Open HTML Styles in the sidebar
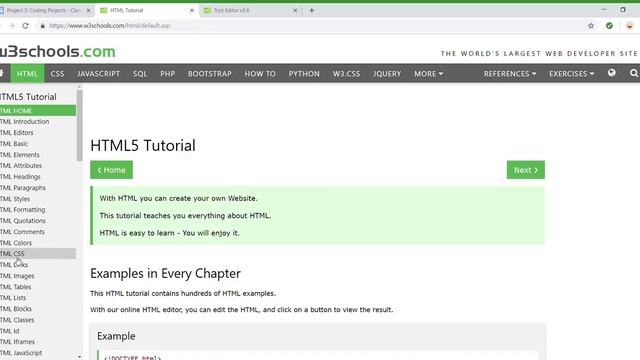640x360 pixels. 38,199
